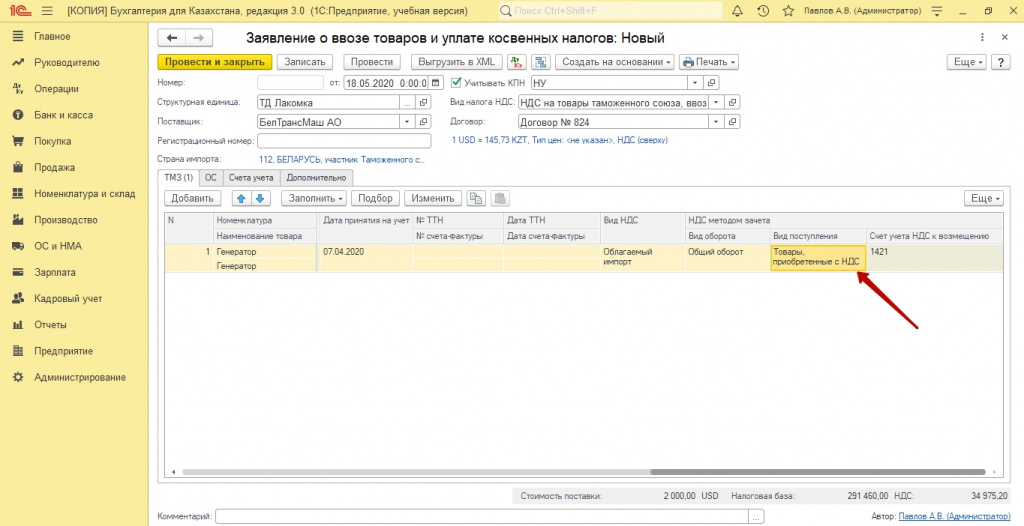Expand the Договор dropdown arrow

tap(716, 122)
